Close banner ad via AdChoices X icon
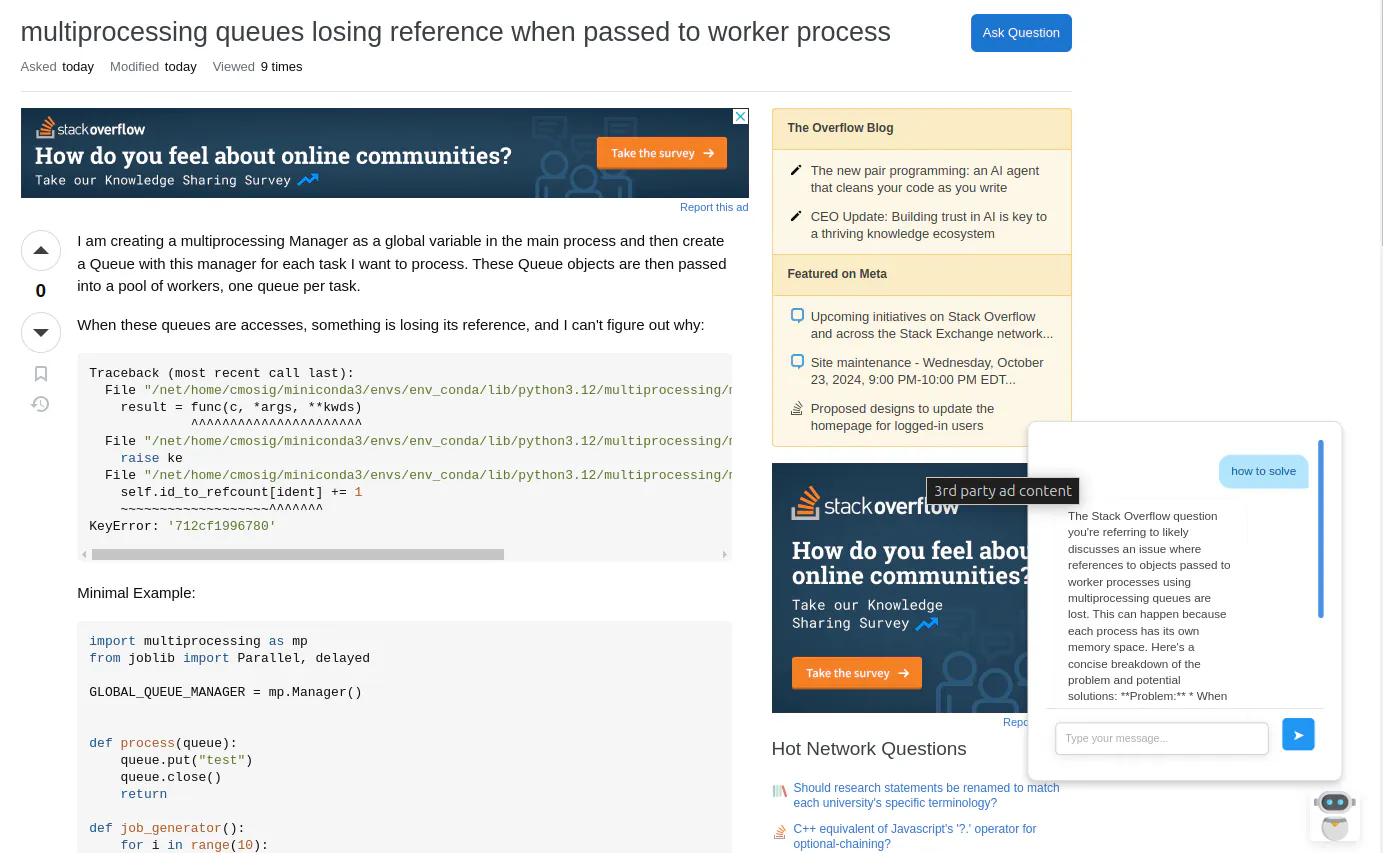The height and width of the screenshot is (853, 1383). point(741,116)
